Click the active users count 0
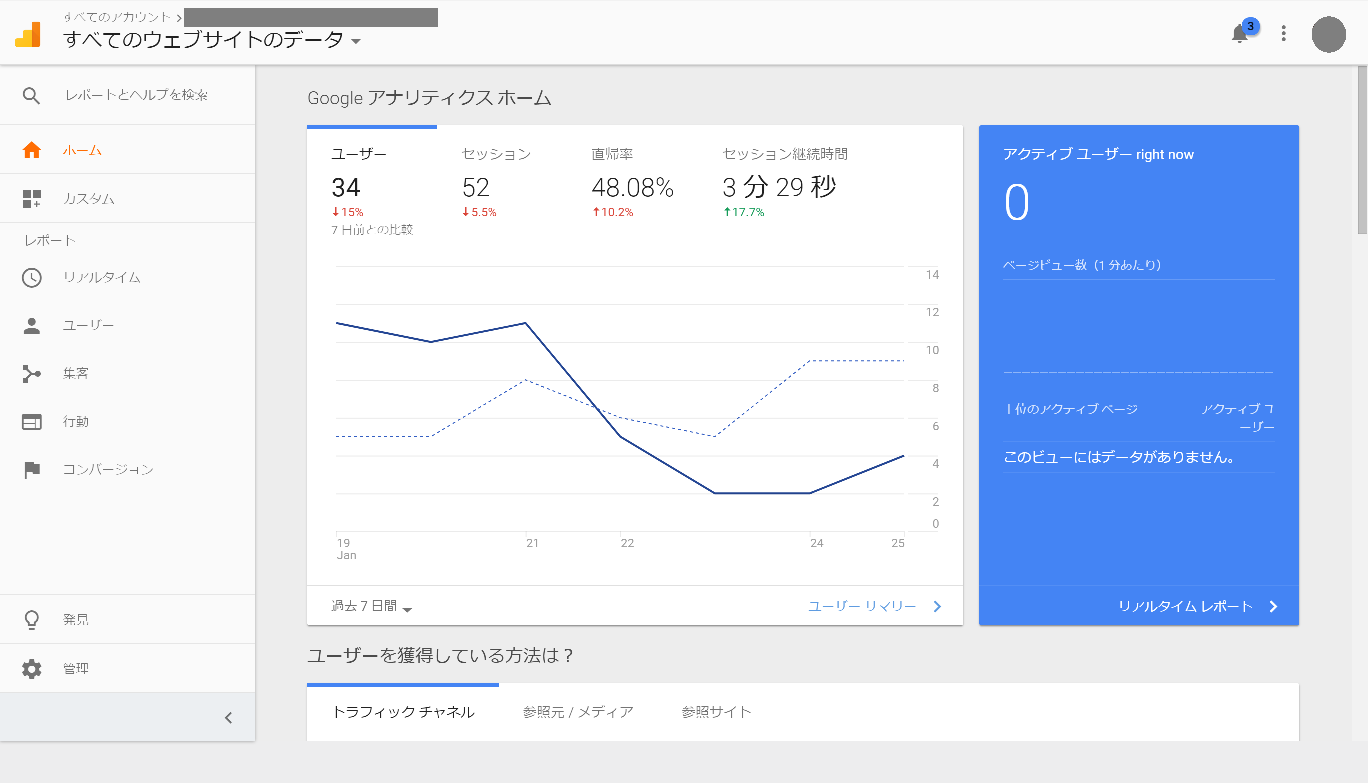1368x783 pixels. coord(1016,203)
